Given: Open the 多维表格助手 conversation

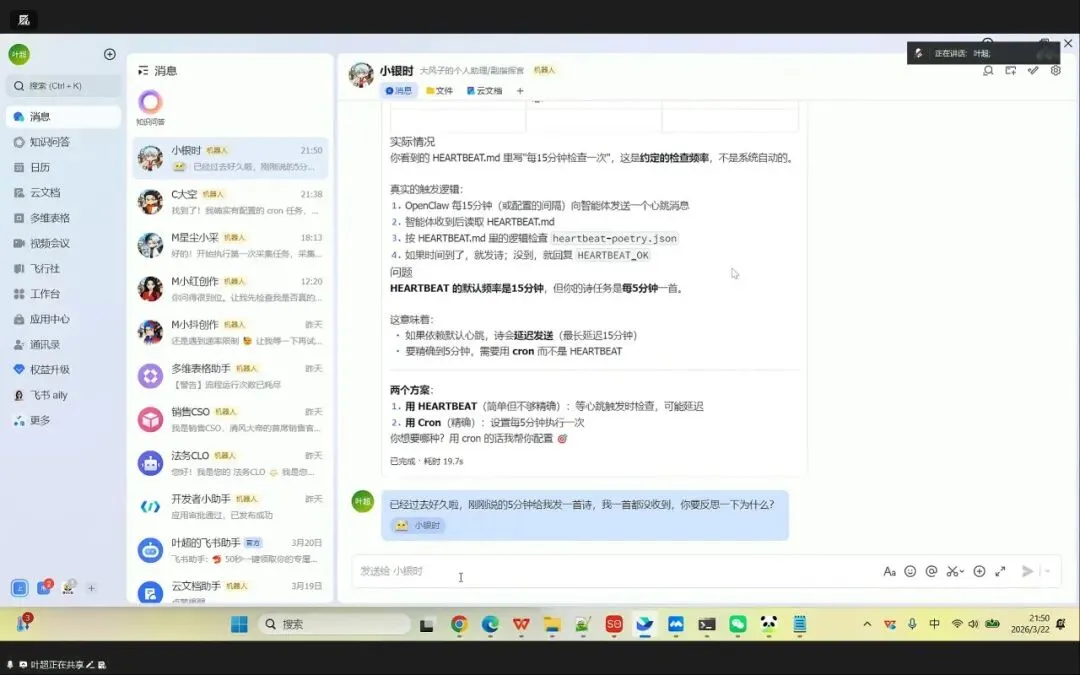Looking at the screenshot, I should (230, 376).
